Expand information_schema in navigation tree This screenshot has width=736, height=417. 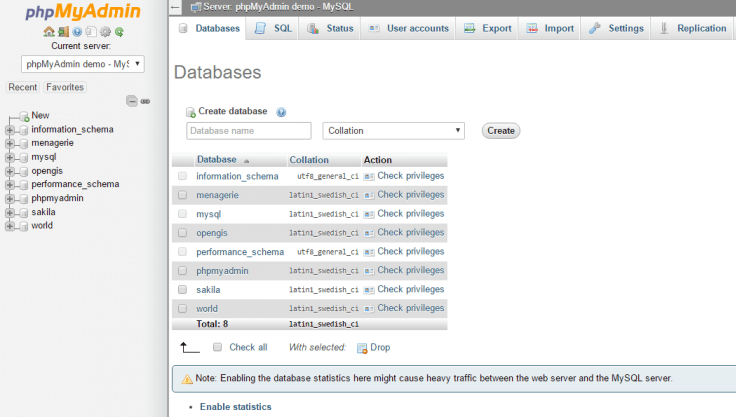pos(9,130)
